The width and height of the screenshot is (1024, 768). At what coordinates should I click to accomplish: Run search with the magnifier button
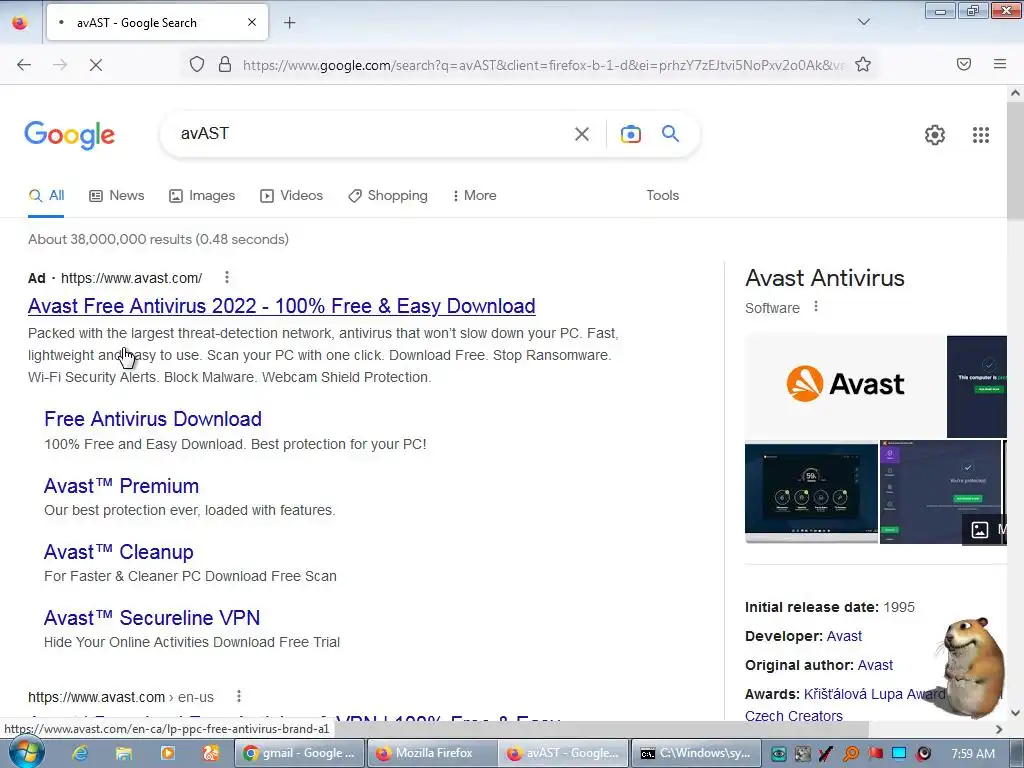click(671, 134)
